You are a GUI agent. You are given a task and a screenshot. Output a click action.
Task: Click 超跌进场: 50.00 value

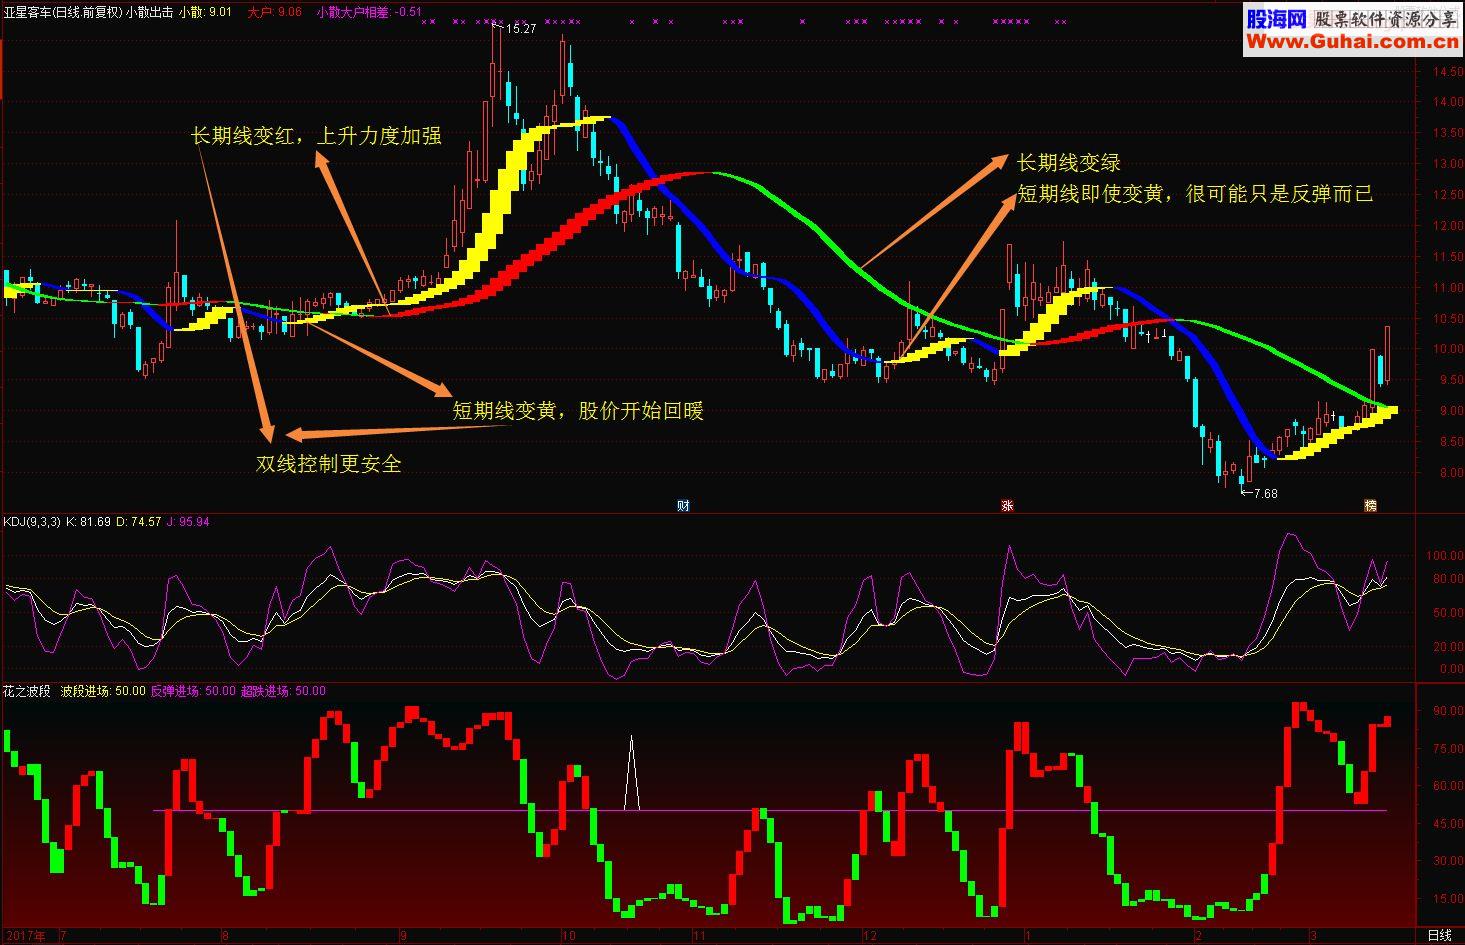(283, 691)
